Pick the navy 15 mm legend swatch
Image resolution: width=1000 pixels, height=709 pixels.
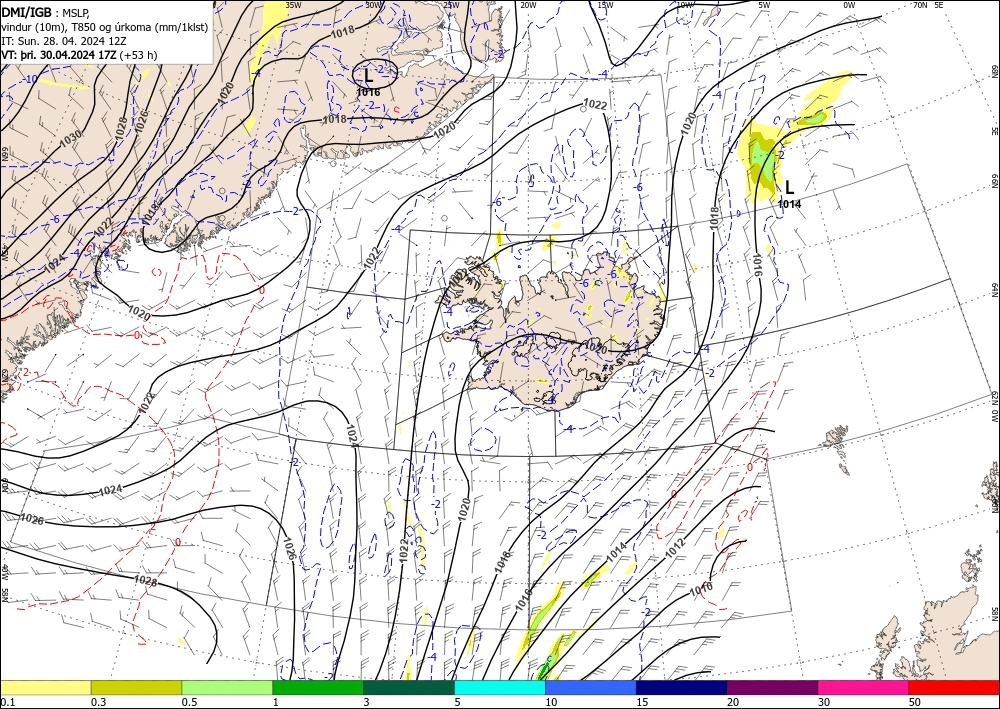click(x=682, y=687)
